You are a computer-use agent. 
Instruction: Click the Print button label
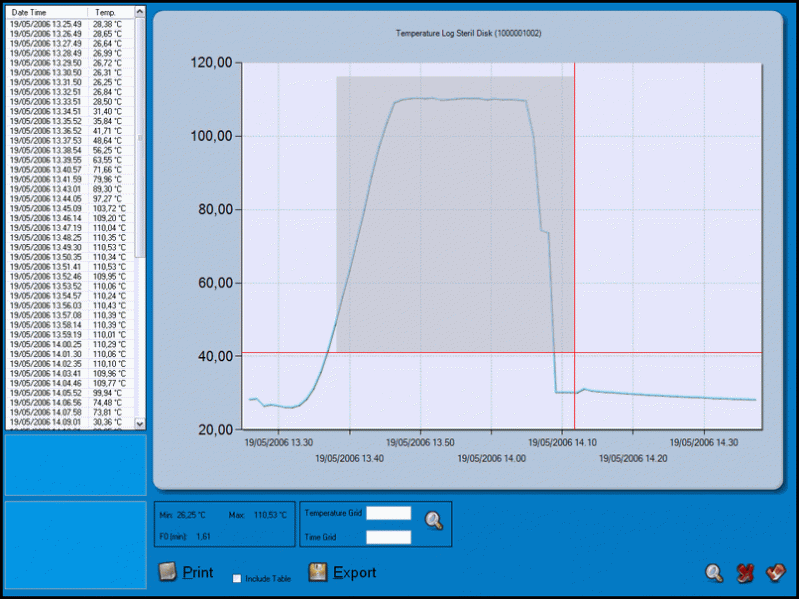198,573
